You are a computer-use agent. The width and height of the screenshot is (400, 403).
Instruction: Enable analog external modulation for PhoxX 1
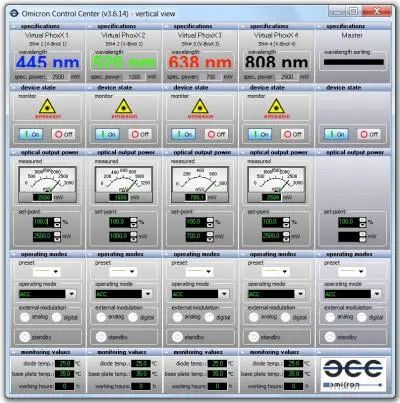[x=25, y=317]
